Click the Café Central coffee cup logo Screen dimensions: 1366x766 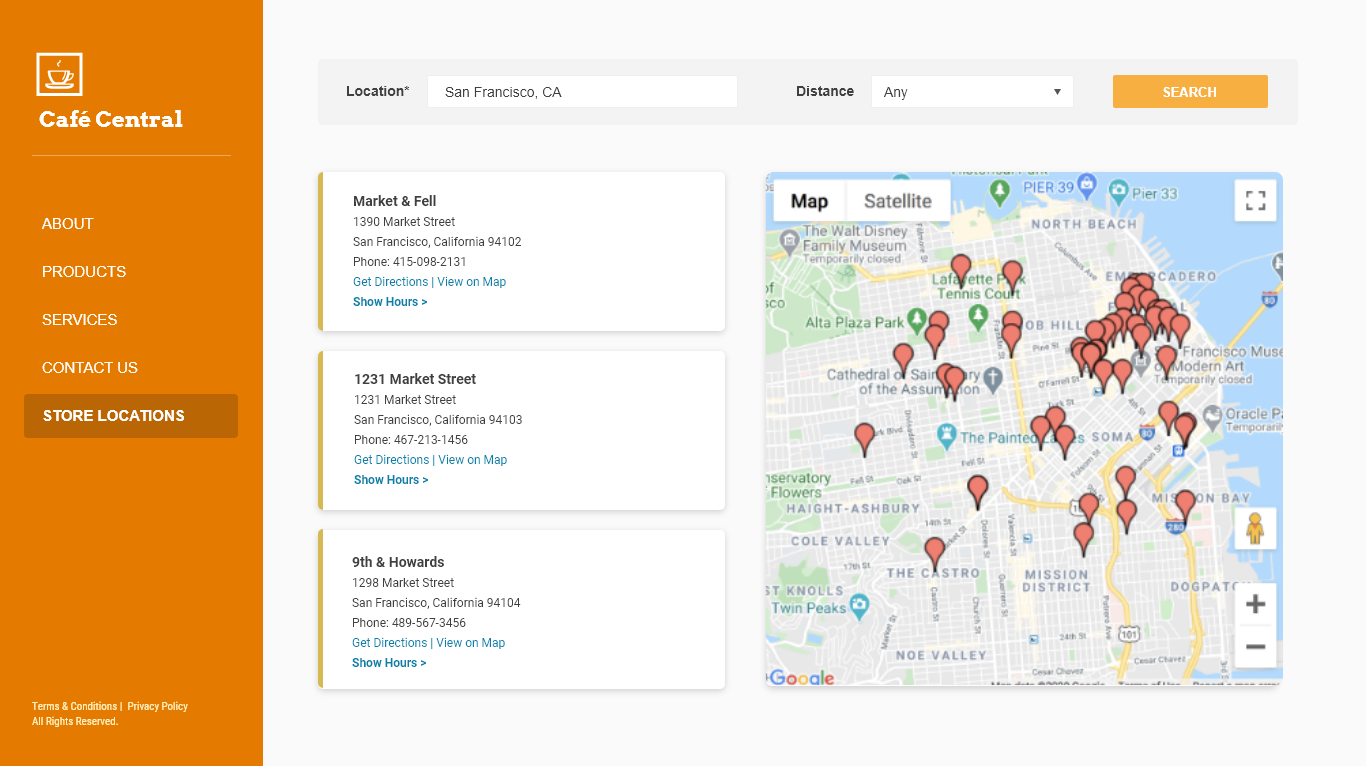click(58, 73)
